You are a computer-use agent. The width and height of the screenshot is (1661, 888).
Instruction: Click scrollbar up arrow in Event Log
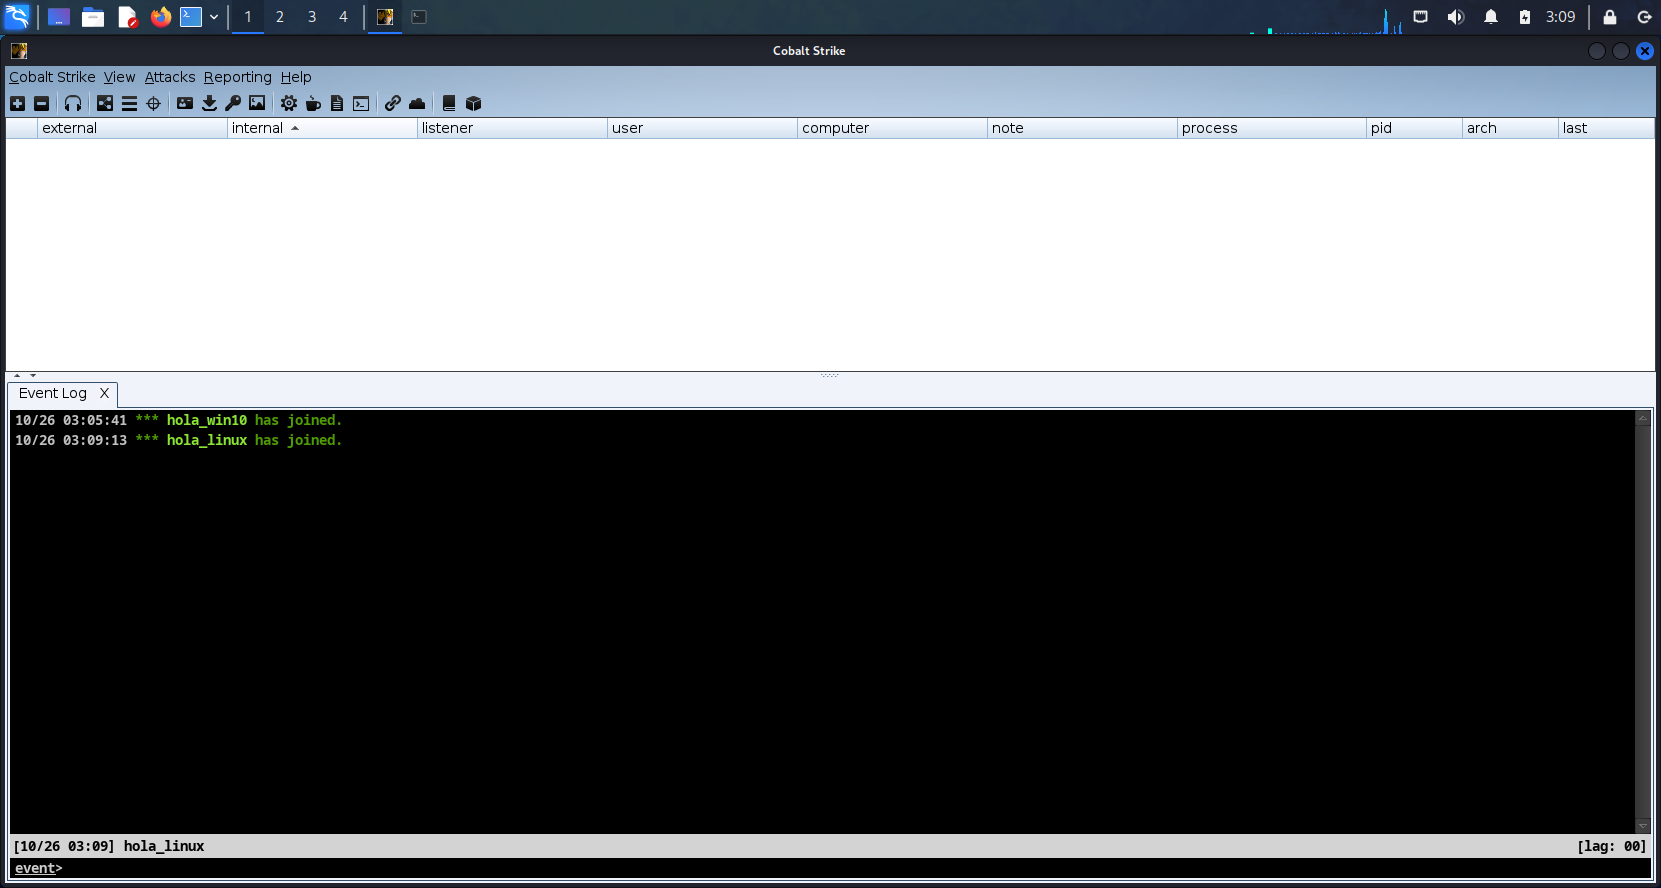pyautogui.click(x=1642, y=419)
